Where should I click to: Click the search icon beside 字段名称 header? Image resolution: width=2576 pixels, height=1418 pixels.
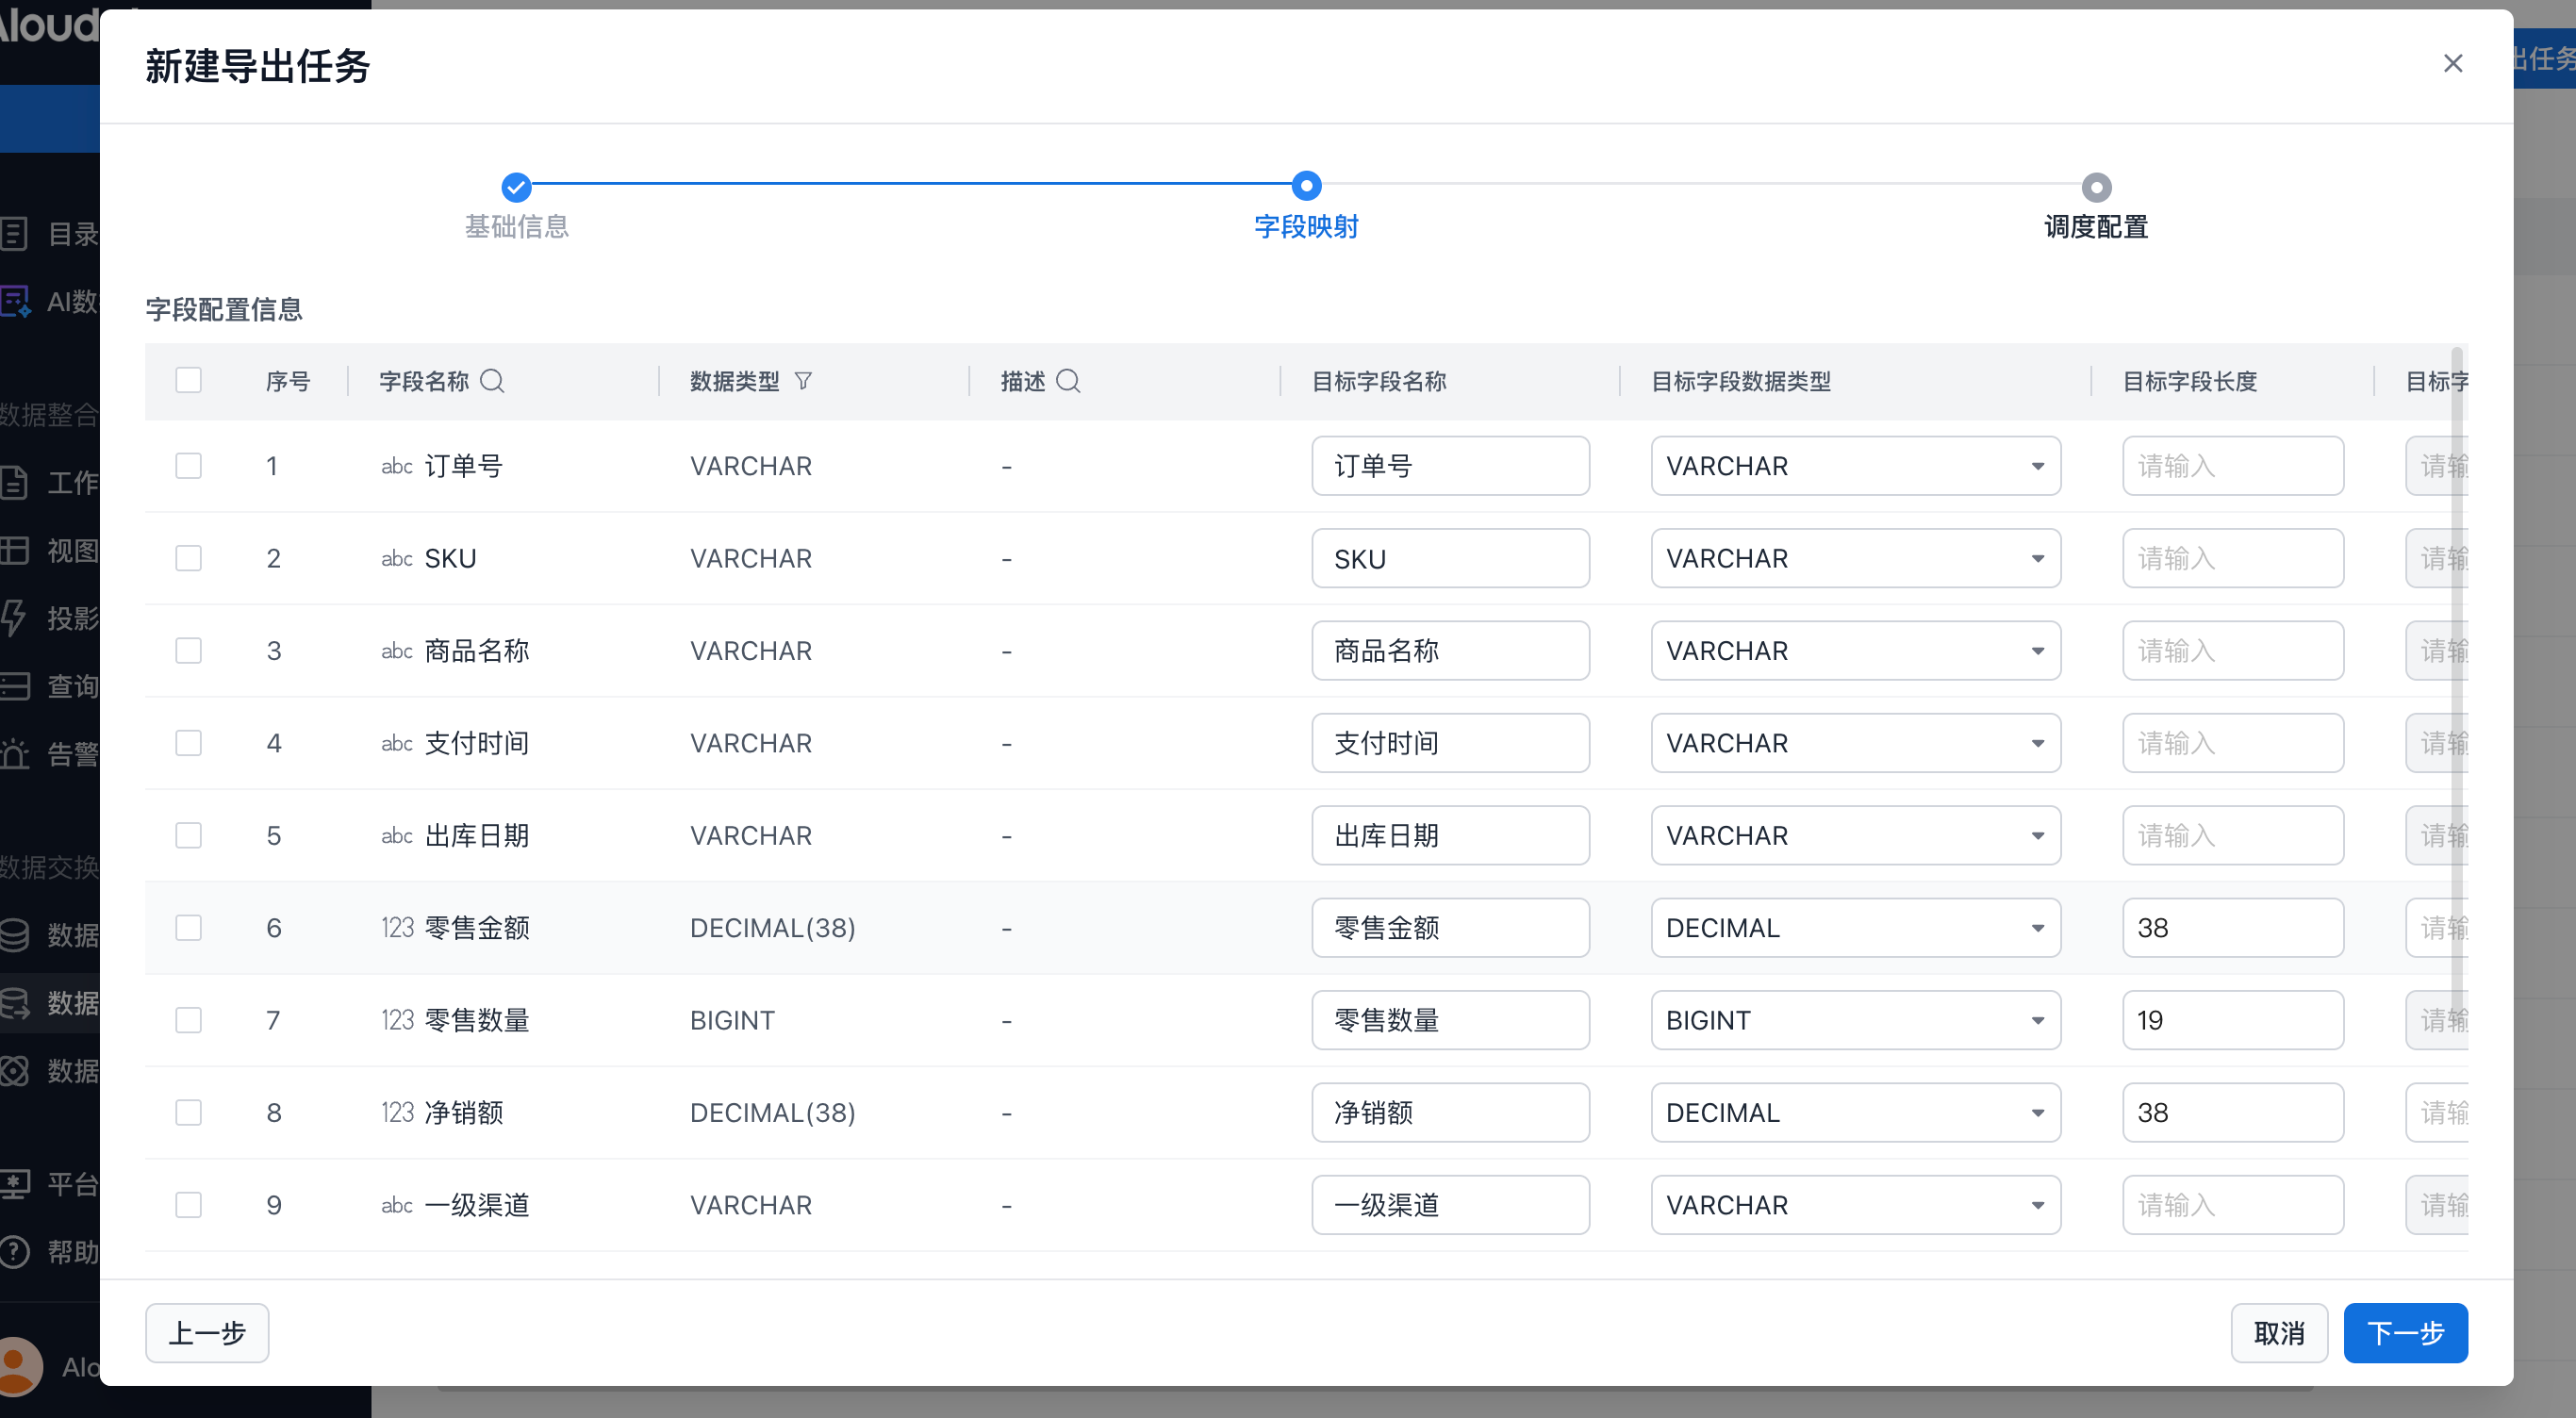[x=492, y=381]
